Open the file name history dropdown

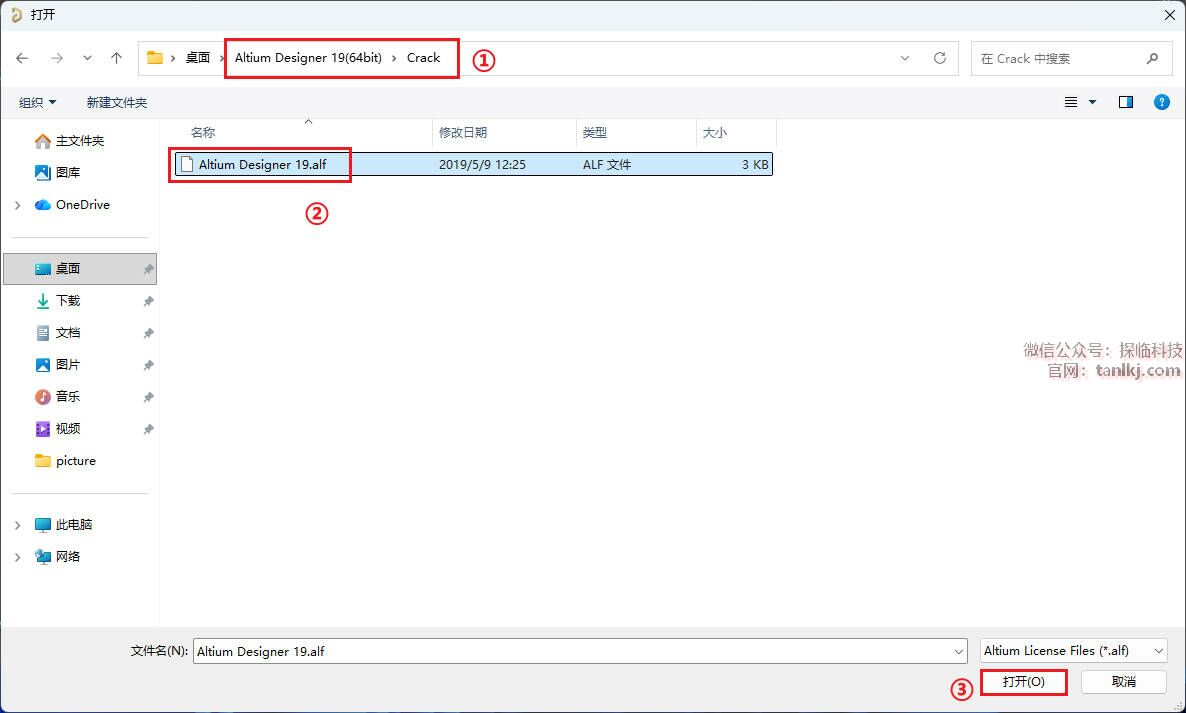(x=958, y=651)
